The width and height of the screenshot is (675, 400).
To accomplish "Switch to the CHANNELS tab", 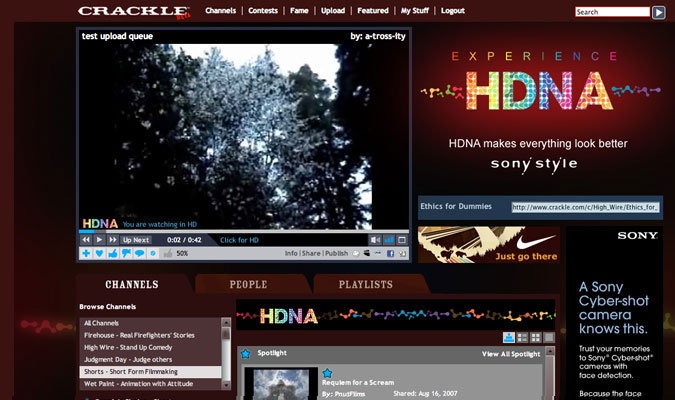I will [132, 284].
